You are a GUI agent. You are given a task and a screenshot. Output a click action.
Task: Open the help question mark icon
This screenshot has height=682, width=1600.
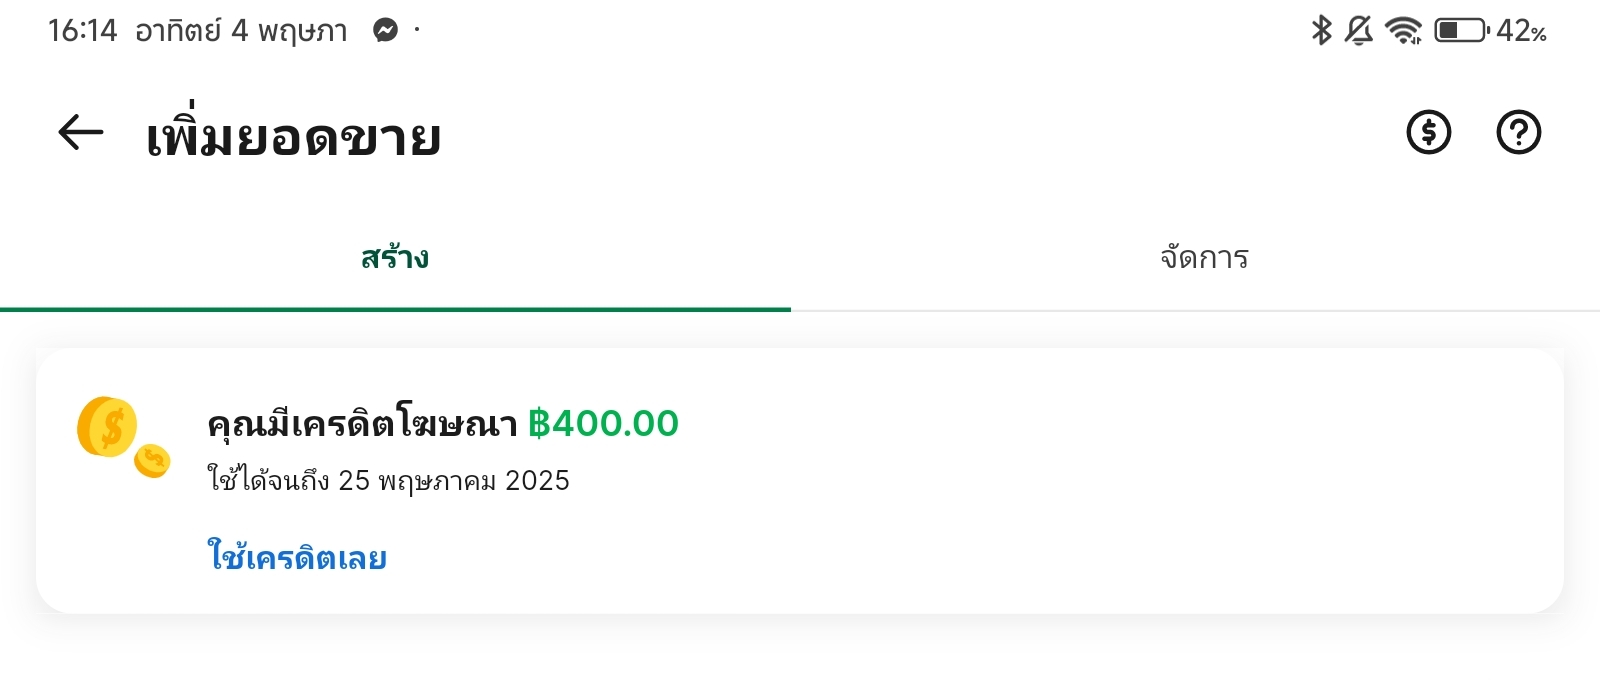pos(1519,132)
